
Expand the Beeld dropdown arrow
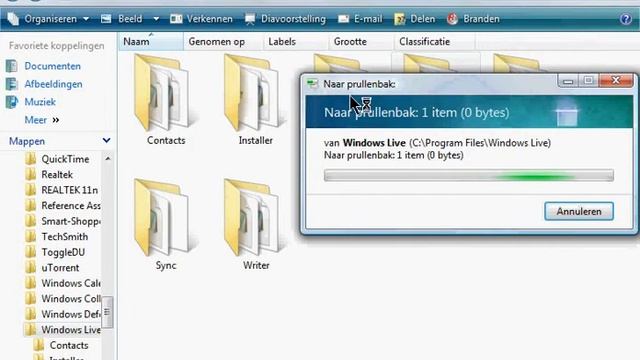156,19
